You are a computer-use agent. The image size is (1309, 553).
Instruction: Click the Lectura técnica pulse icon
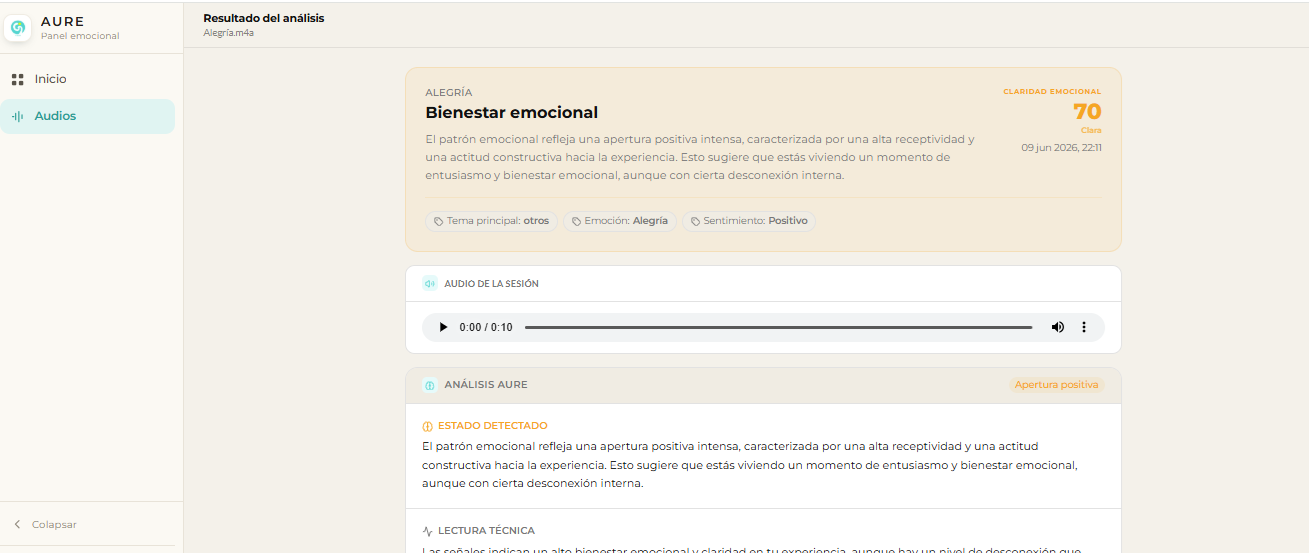click(x=428, y=531)
